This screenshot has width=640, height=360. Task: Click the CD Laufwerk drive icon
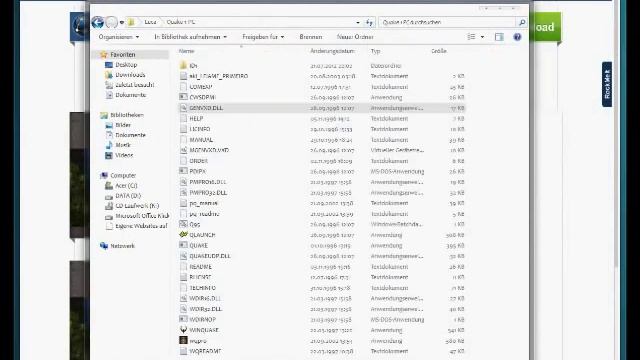pos(109,206)
